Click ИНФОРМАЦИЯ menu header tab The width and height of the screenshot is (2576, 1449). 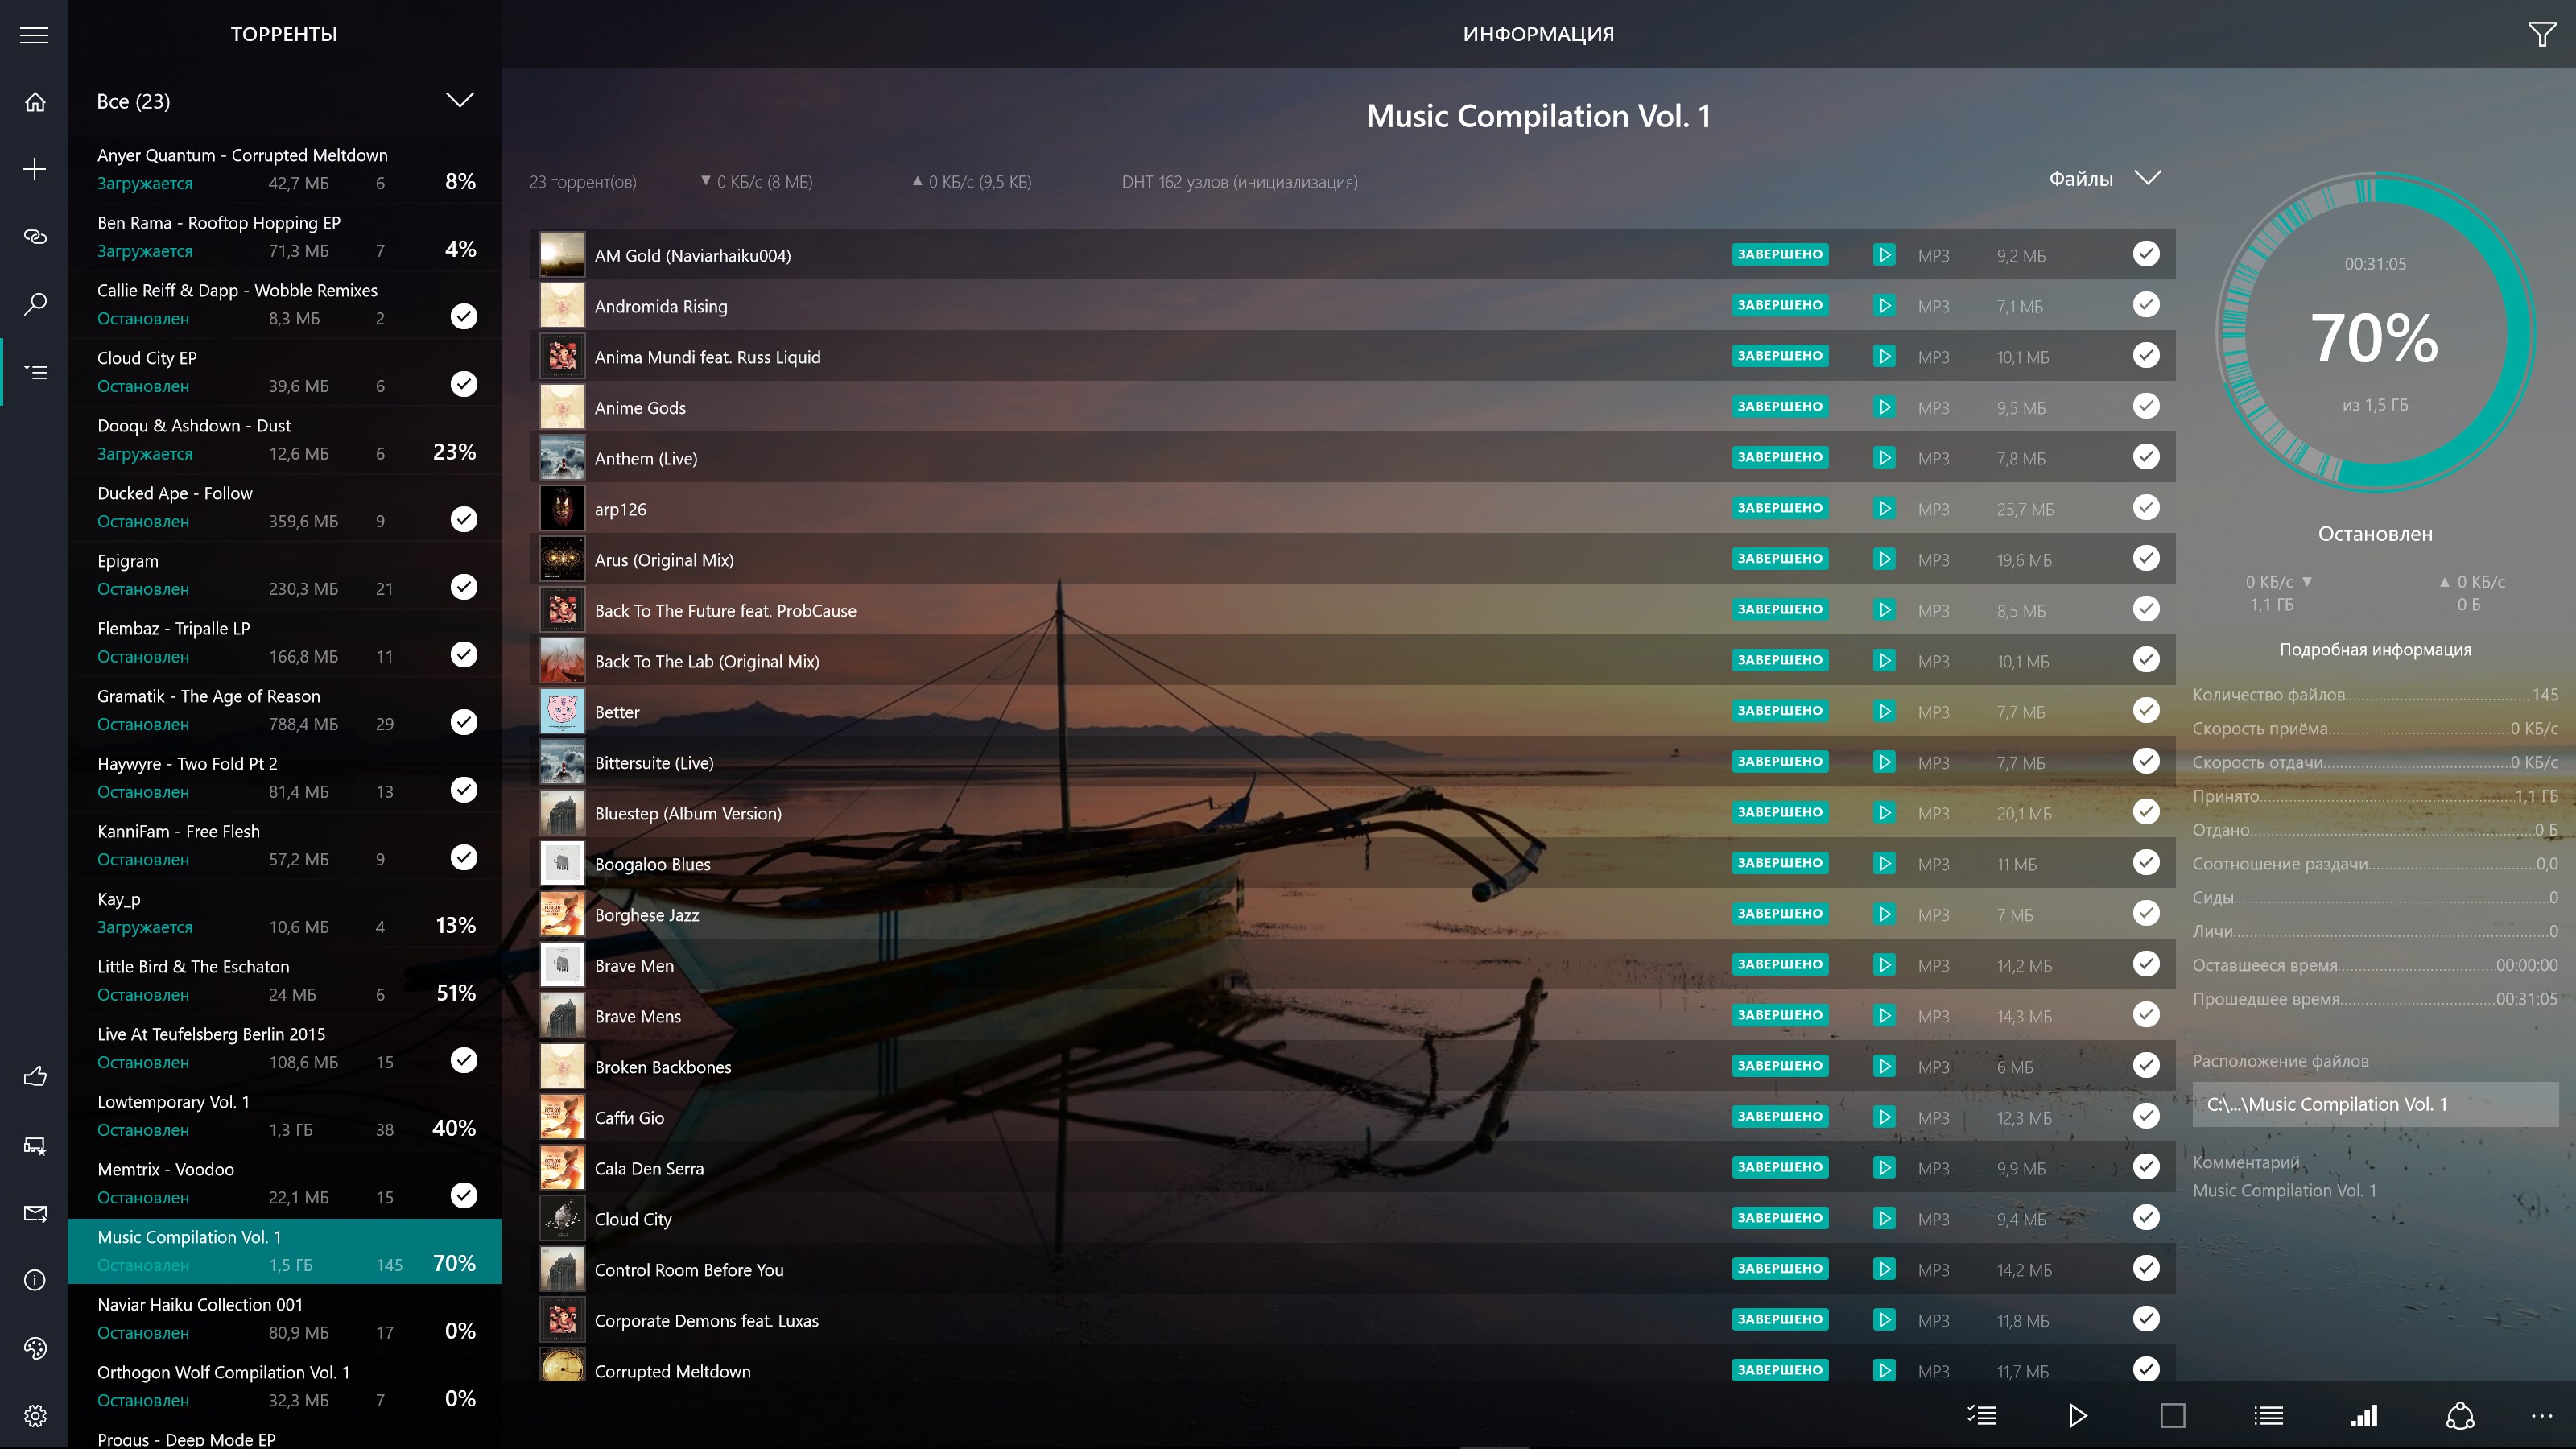(x=1538, y=34)
